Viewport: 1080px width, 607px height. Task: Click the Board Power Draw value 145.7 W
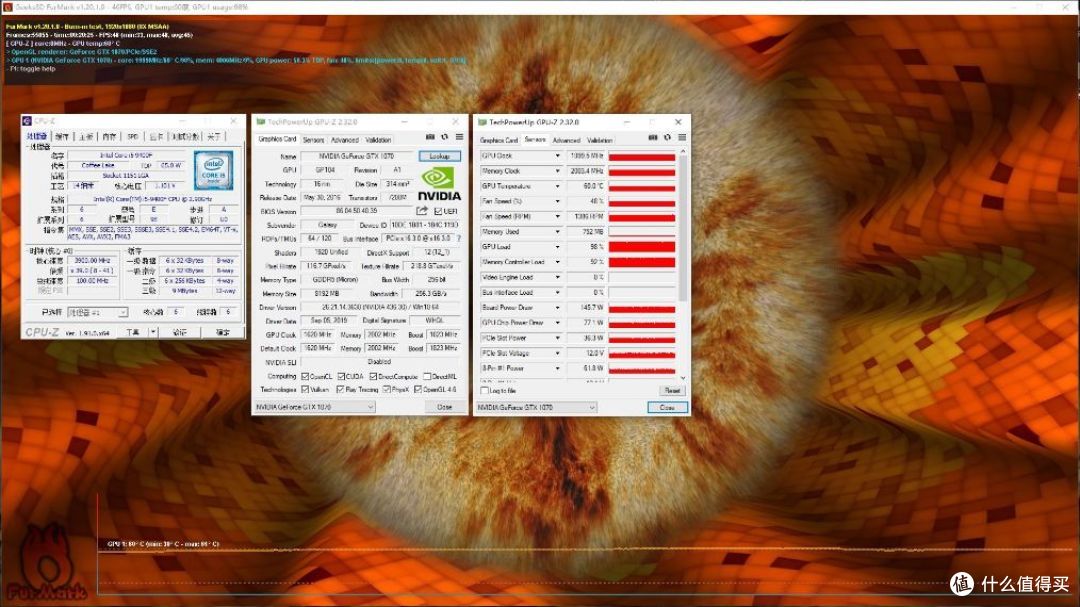[586, 307]
